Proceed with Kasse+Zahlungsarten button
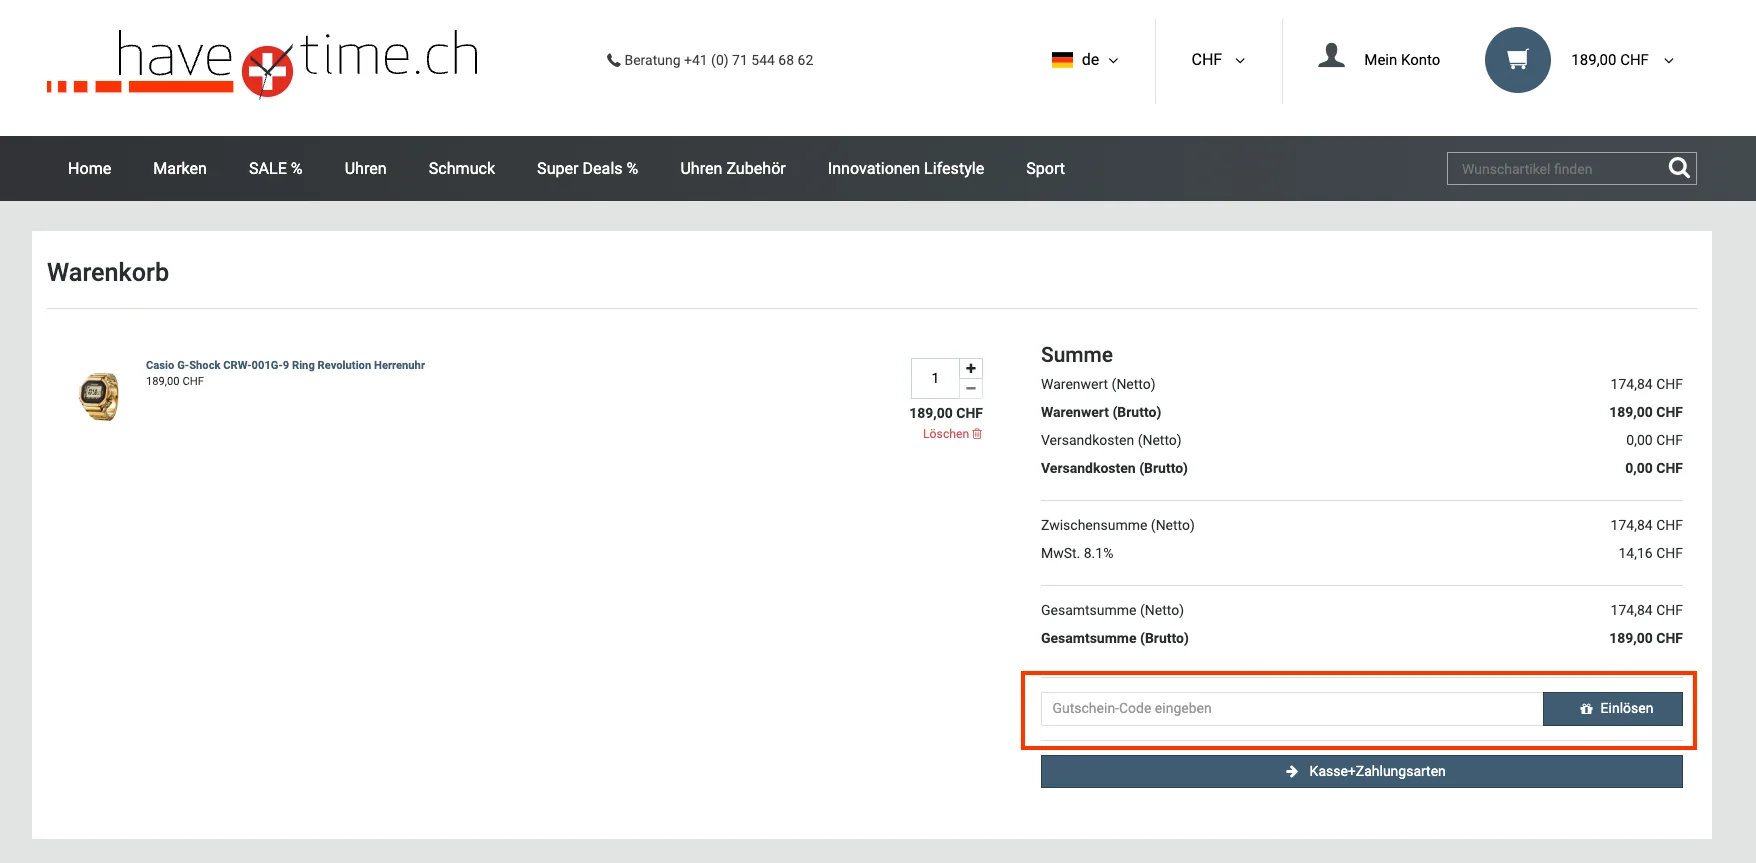Viewport: 1756px width, 863px height. tap(1362, 771)
